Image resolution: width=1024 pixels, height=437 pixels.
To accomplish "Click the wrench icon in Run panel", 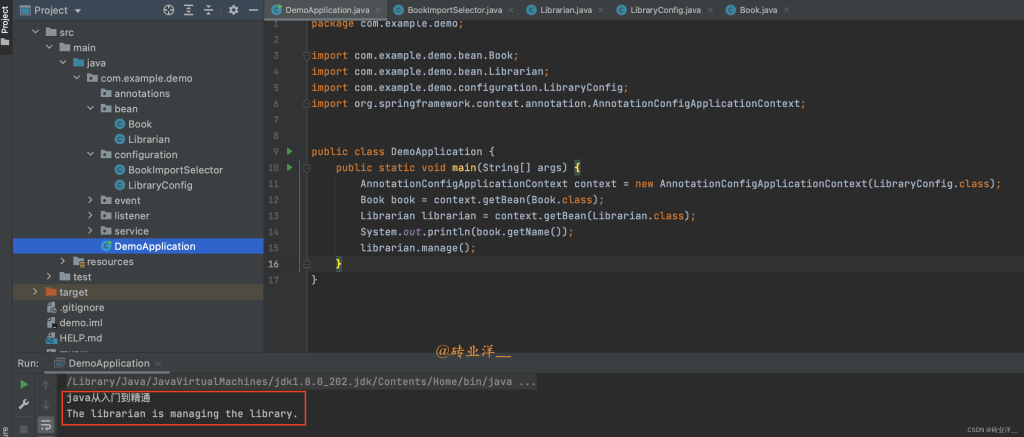I will pyautogui.click(x=24, y=406).
